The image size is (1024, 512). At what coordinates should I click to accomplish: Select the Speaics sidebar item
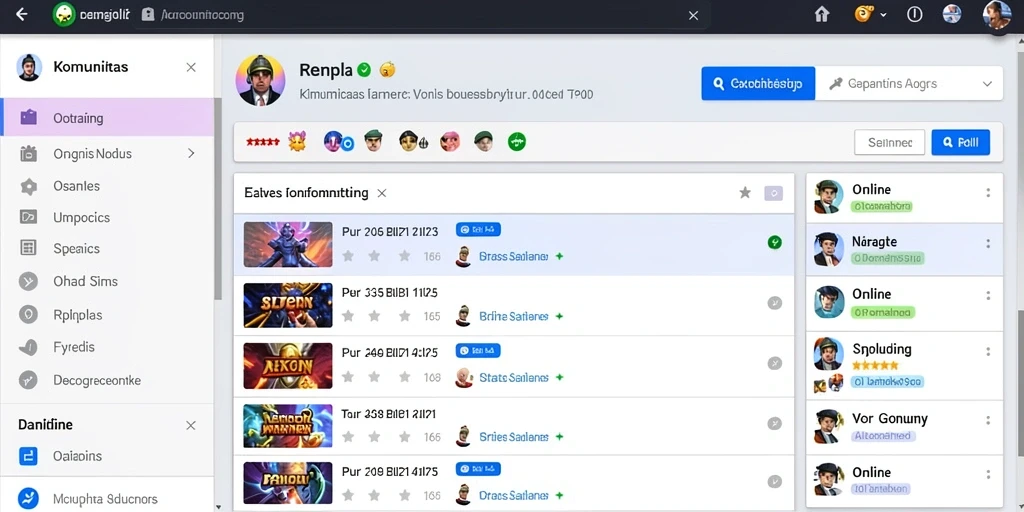pyautogui.click(x=107, y=248)
